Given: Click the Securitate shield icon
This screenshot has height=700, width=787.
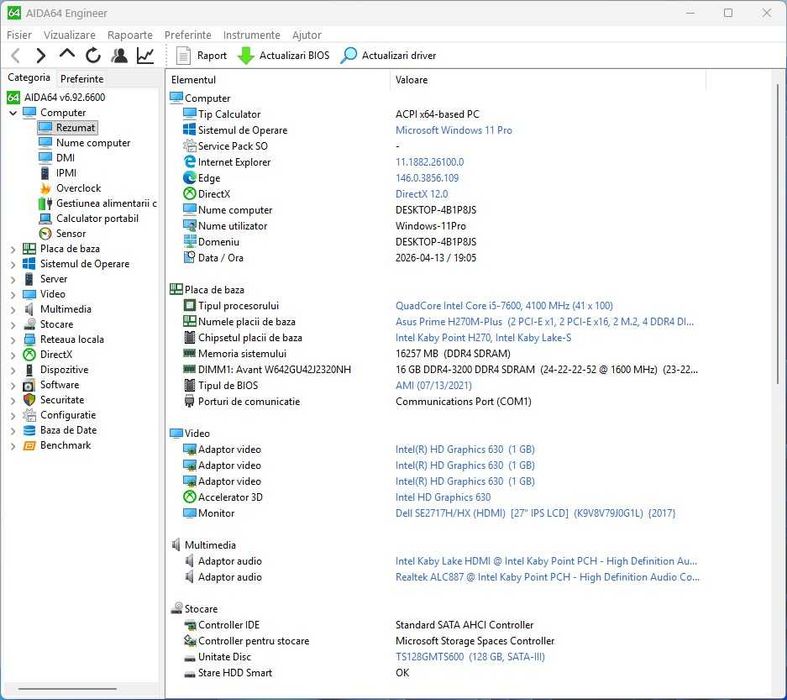Looking at the screenshot, I should [x=29, y=400].
